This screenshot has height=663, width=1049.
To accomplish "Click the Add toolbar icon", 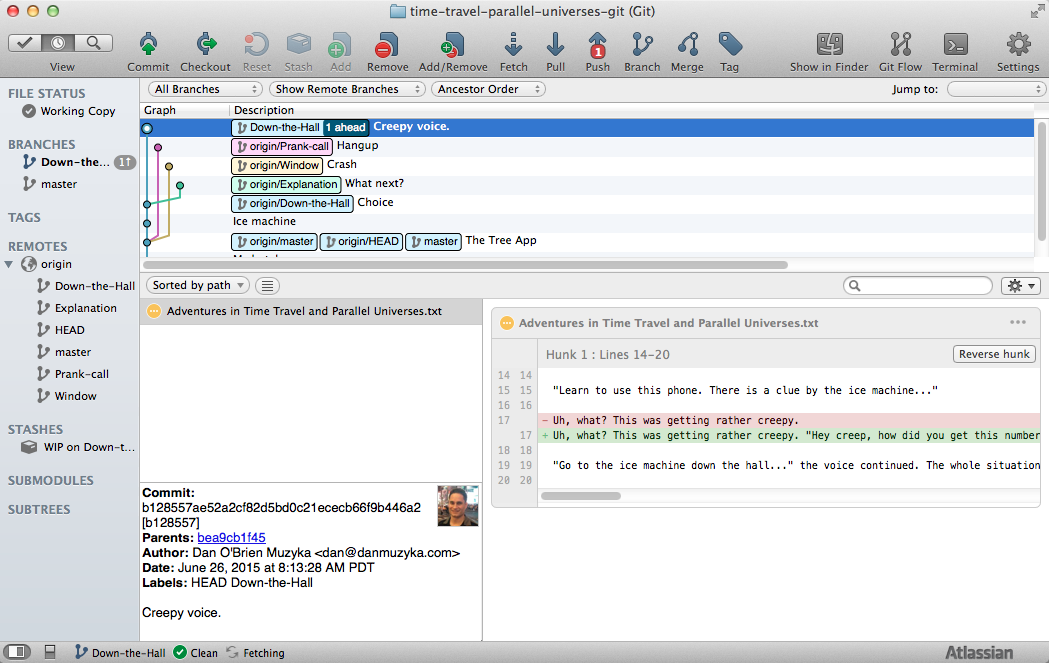I will click(340, 45).
